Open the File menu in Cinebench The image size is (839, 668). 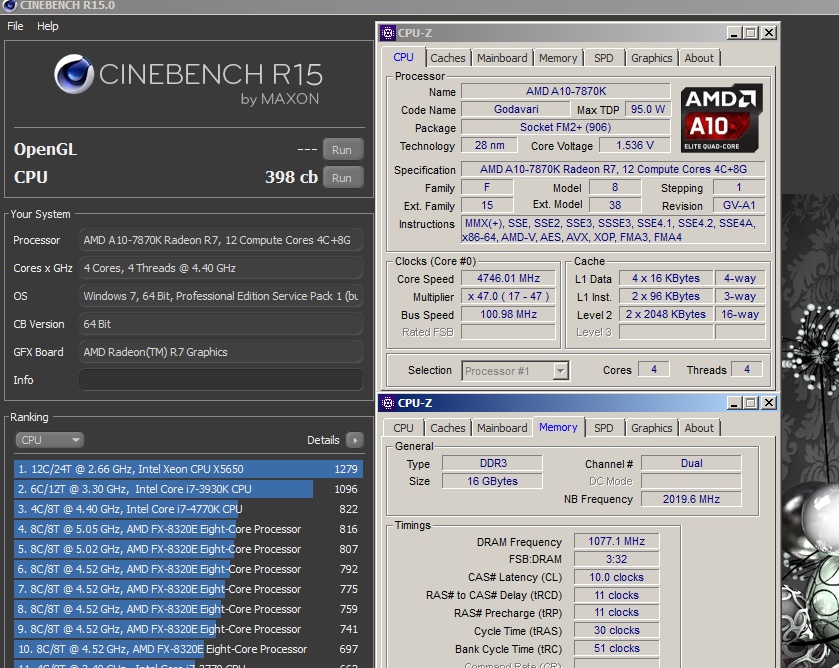15,26
